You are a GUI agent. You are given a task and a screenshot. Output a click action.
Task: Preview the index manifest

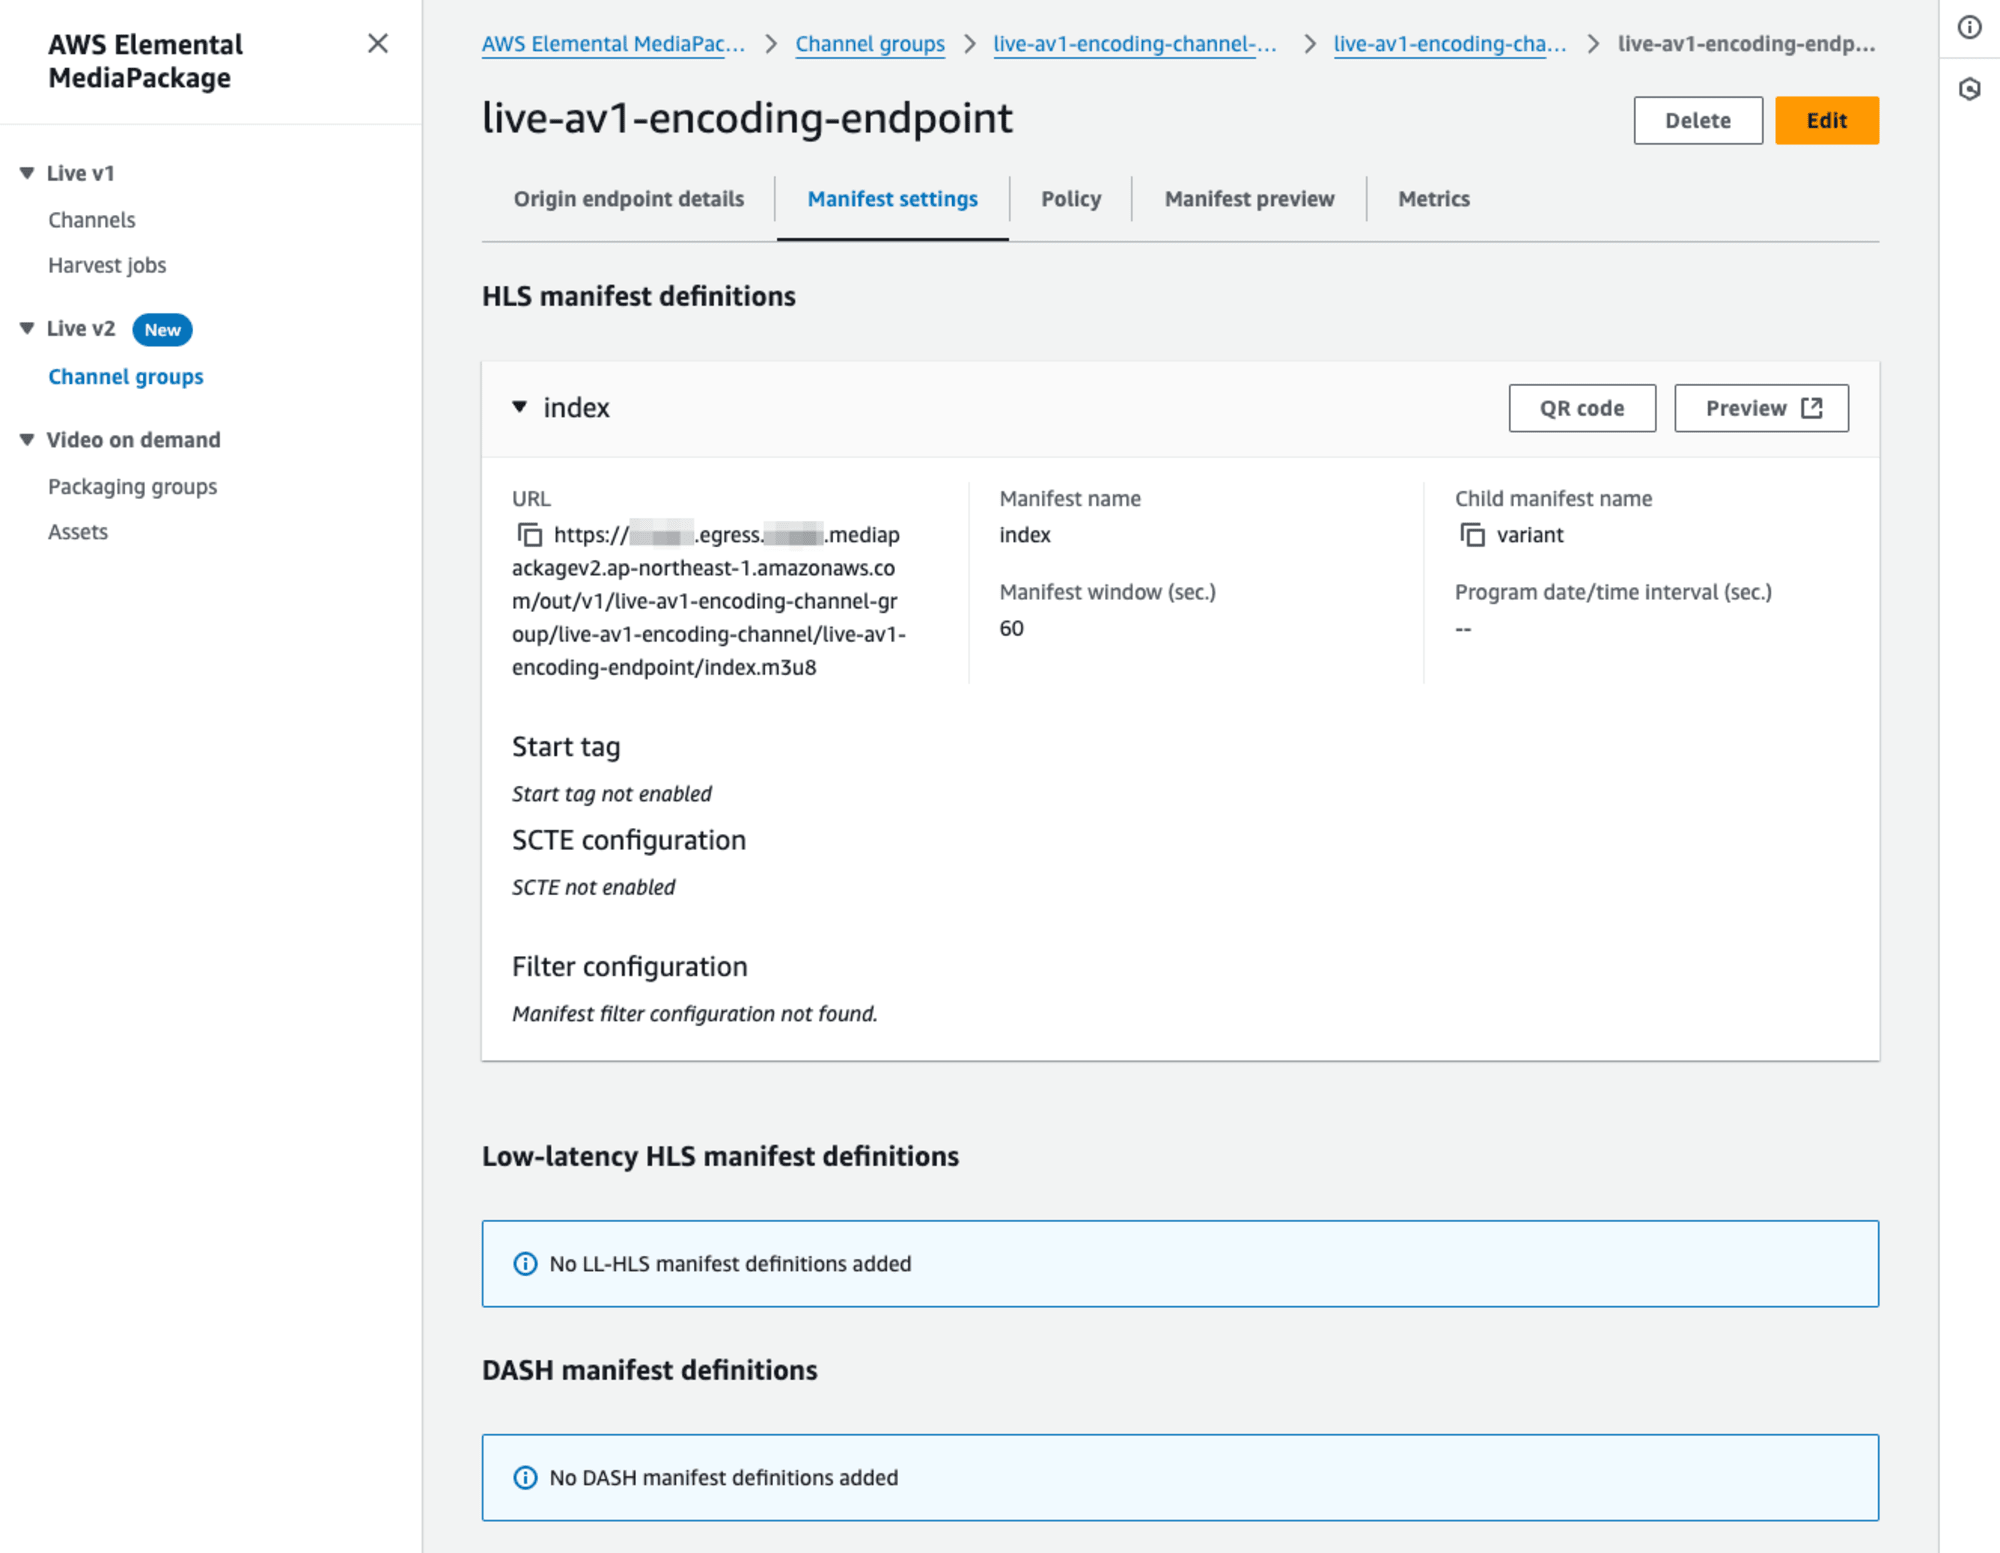coord(1761,408)
